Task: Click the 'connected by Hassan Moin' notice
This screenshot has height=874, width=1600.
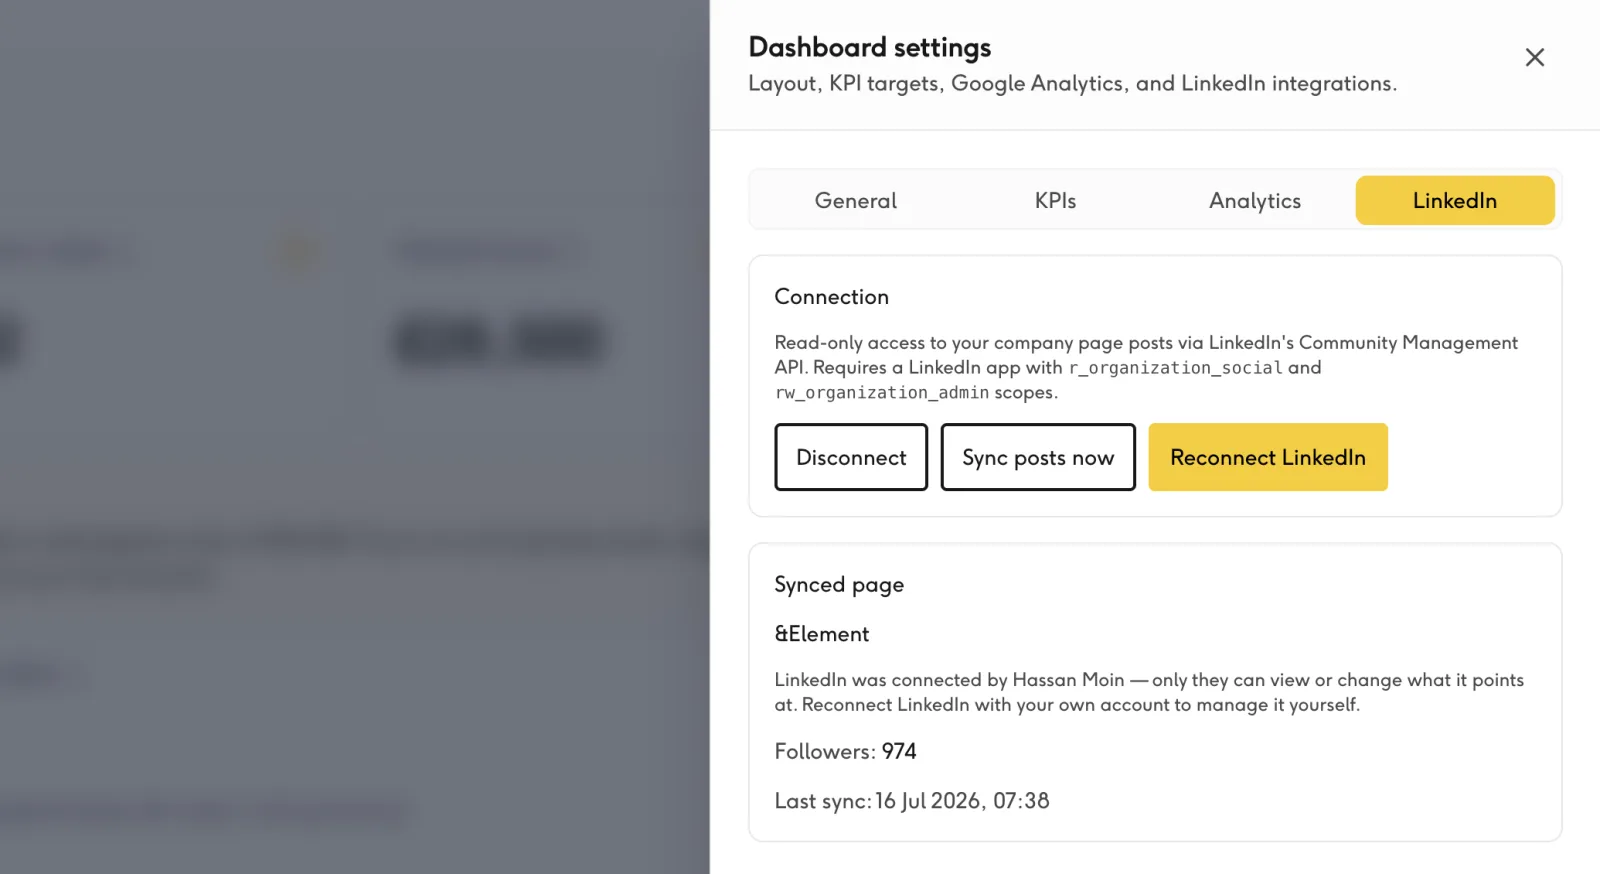Action: pos(1150,692)
